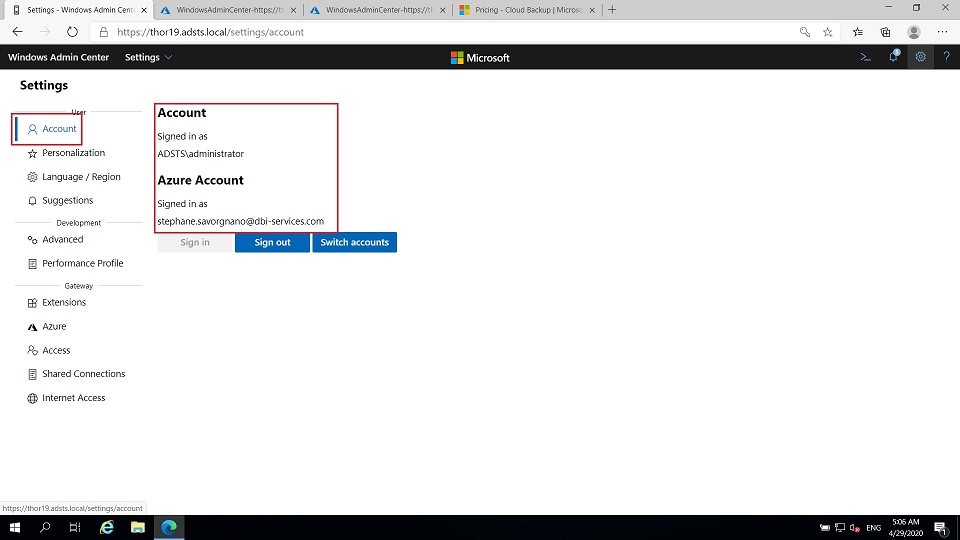Open Extensions gateway settings

point(64,302)
